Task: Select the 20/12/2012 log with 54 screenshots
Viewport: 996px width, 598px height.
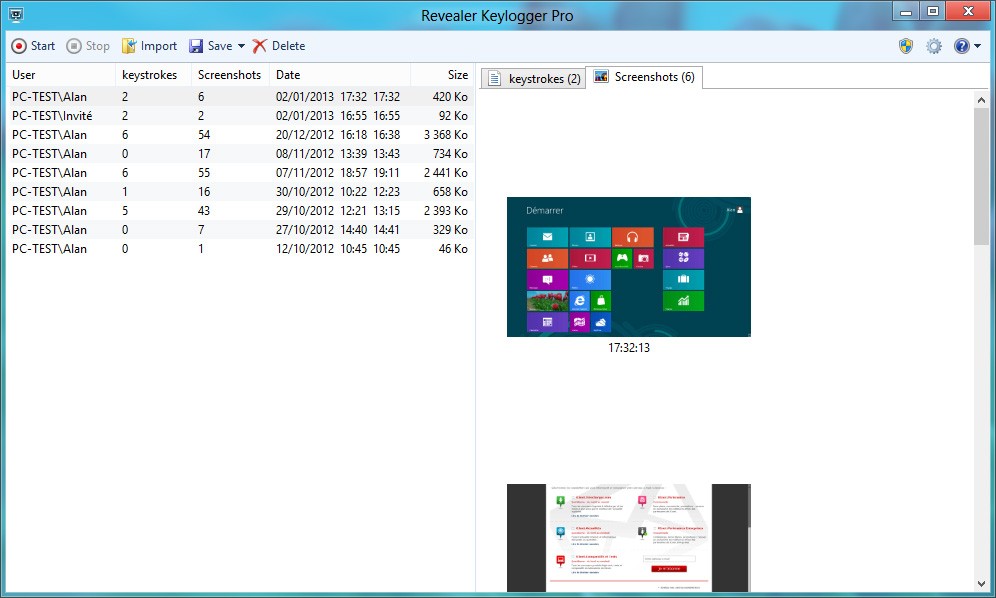Action: 239,135
